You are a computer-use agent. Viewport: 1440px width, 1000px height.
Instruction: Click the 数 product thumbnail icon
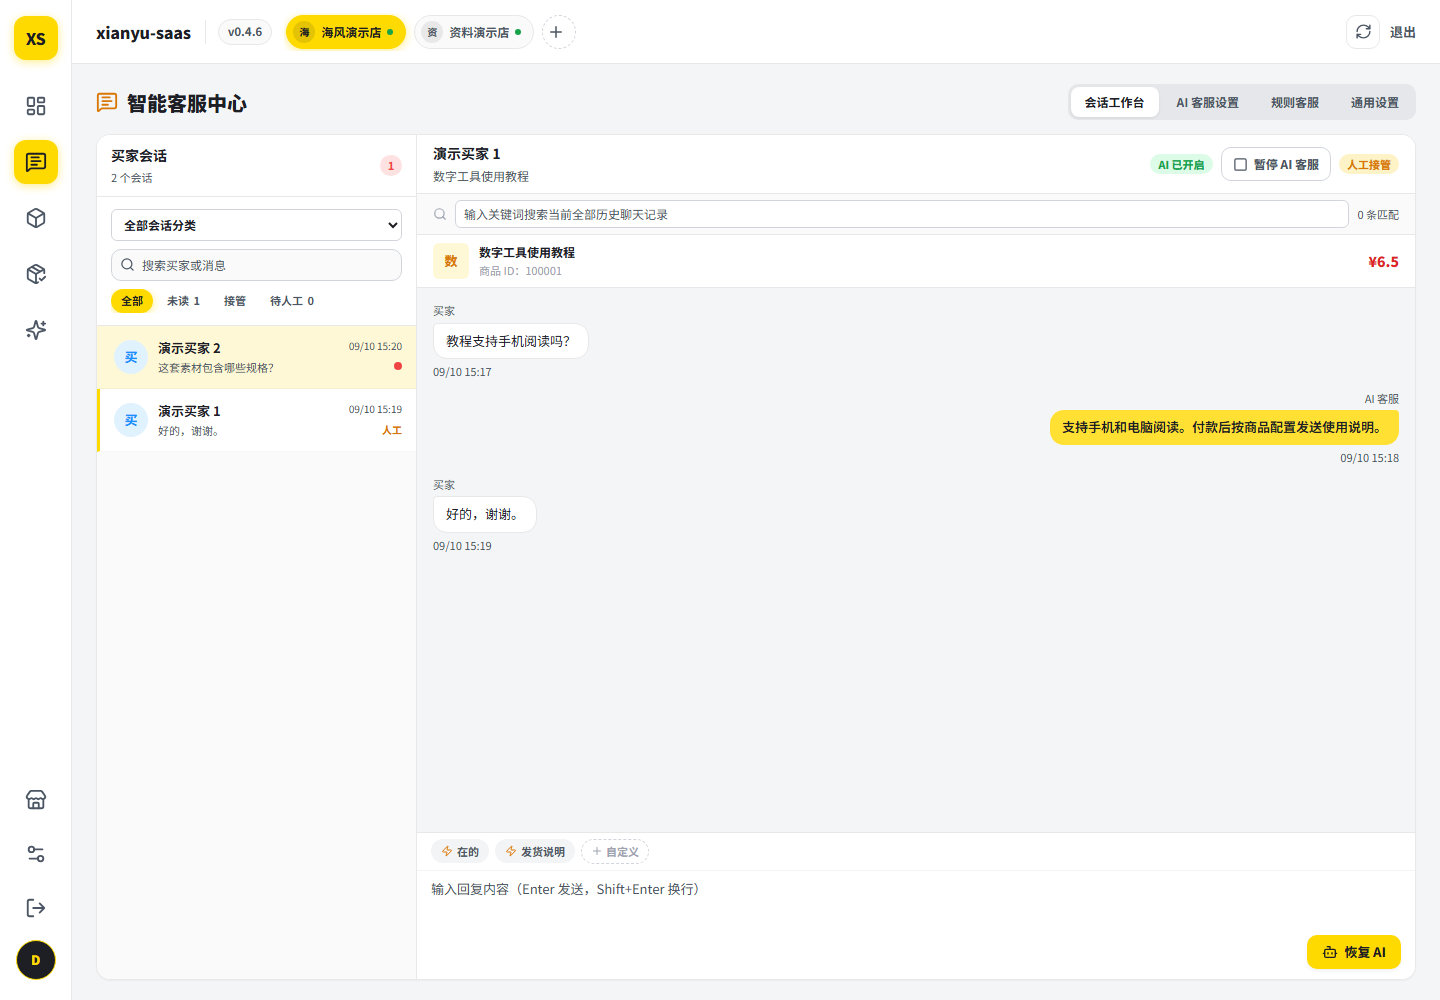click(451, 261)
